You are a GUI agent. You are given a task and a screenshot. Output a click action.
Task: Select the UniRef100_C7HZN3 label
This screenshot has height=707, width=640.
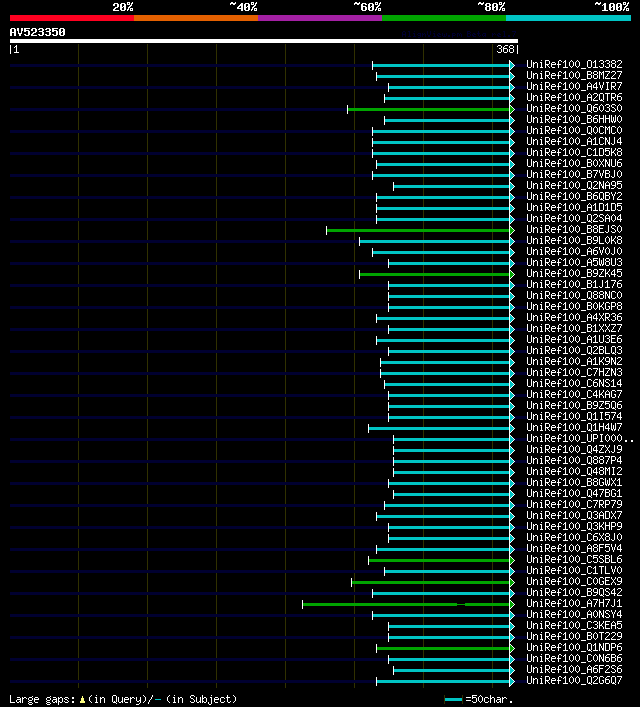point(574,372)
